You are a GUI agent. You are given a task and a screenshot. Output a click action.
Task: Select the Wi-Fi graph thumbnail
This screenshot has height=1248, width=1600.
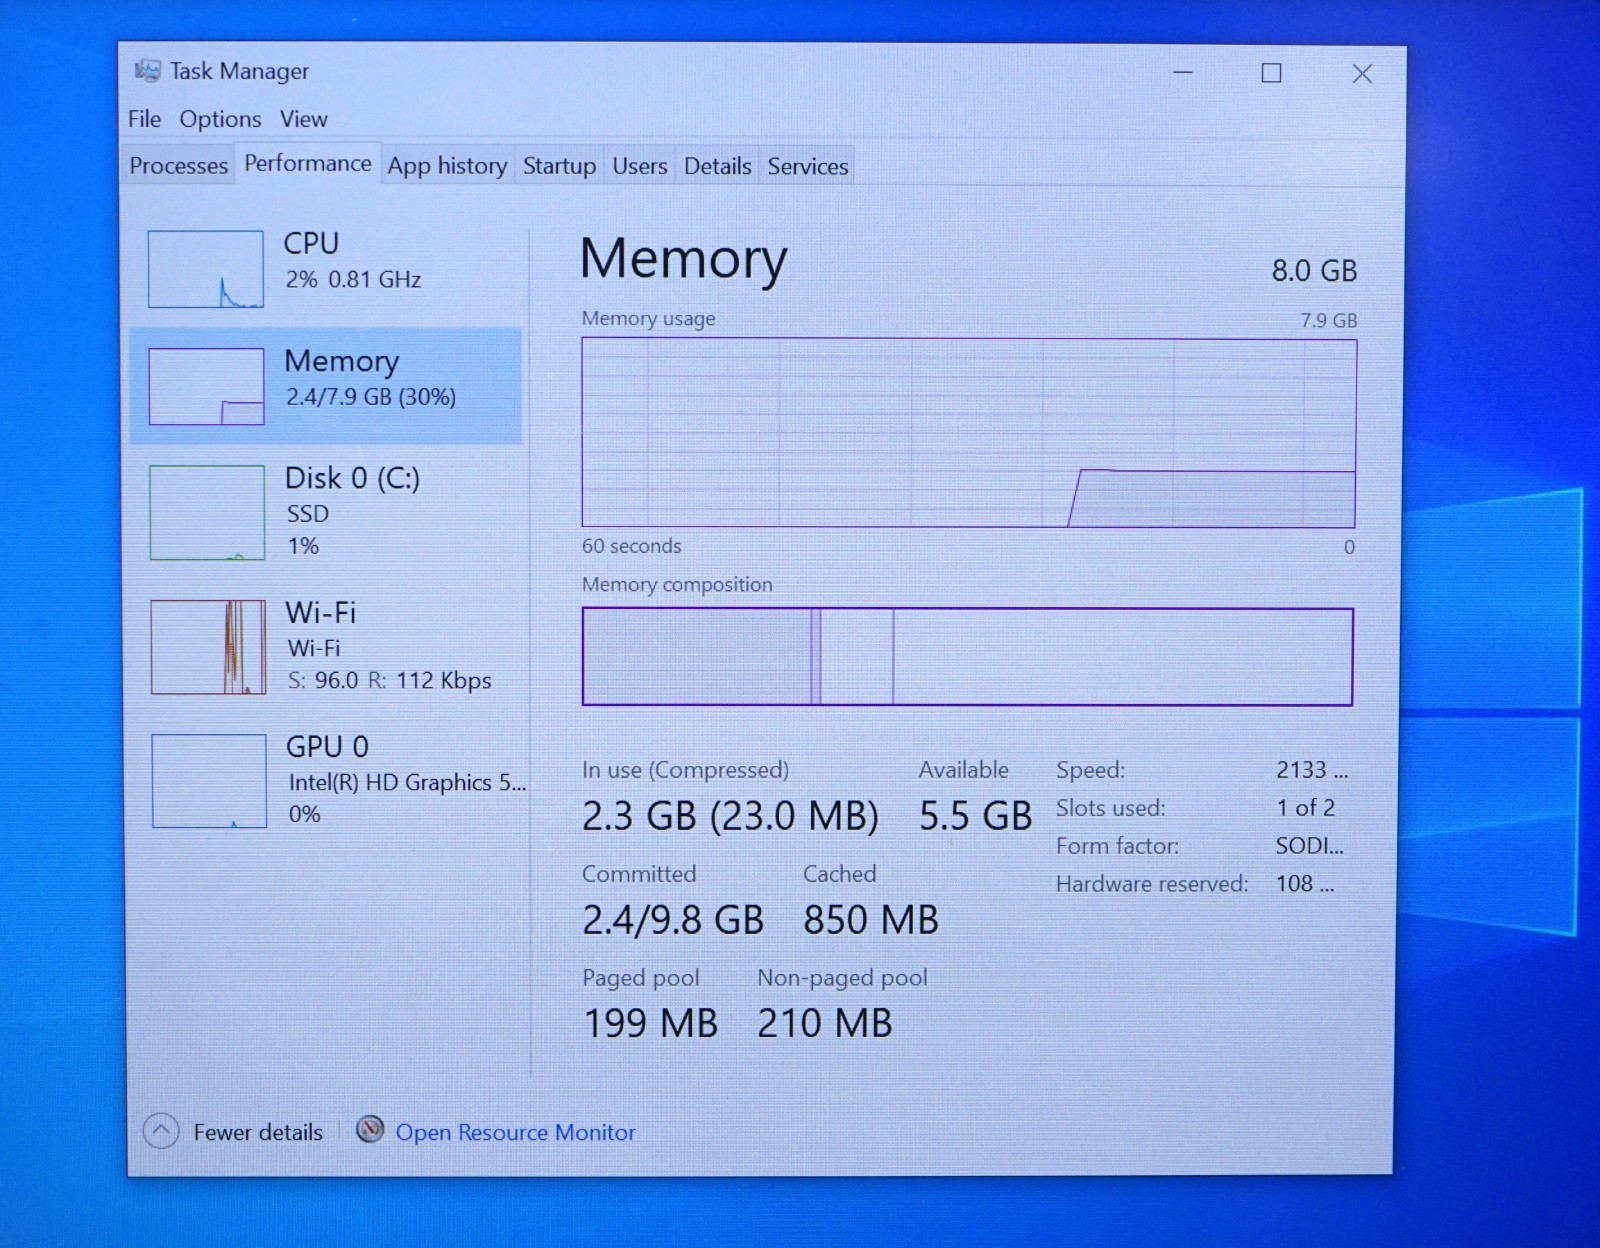208,647
